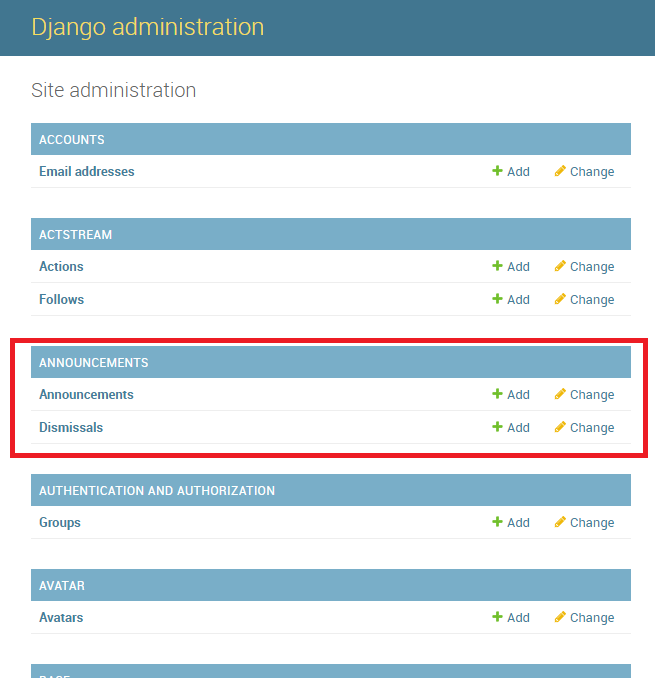Open the Email addresses model link
This screenshot has width=655, height=678.
click(x=86, y=172)
